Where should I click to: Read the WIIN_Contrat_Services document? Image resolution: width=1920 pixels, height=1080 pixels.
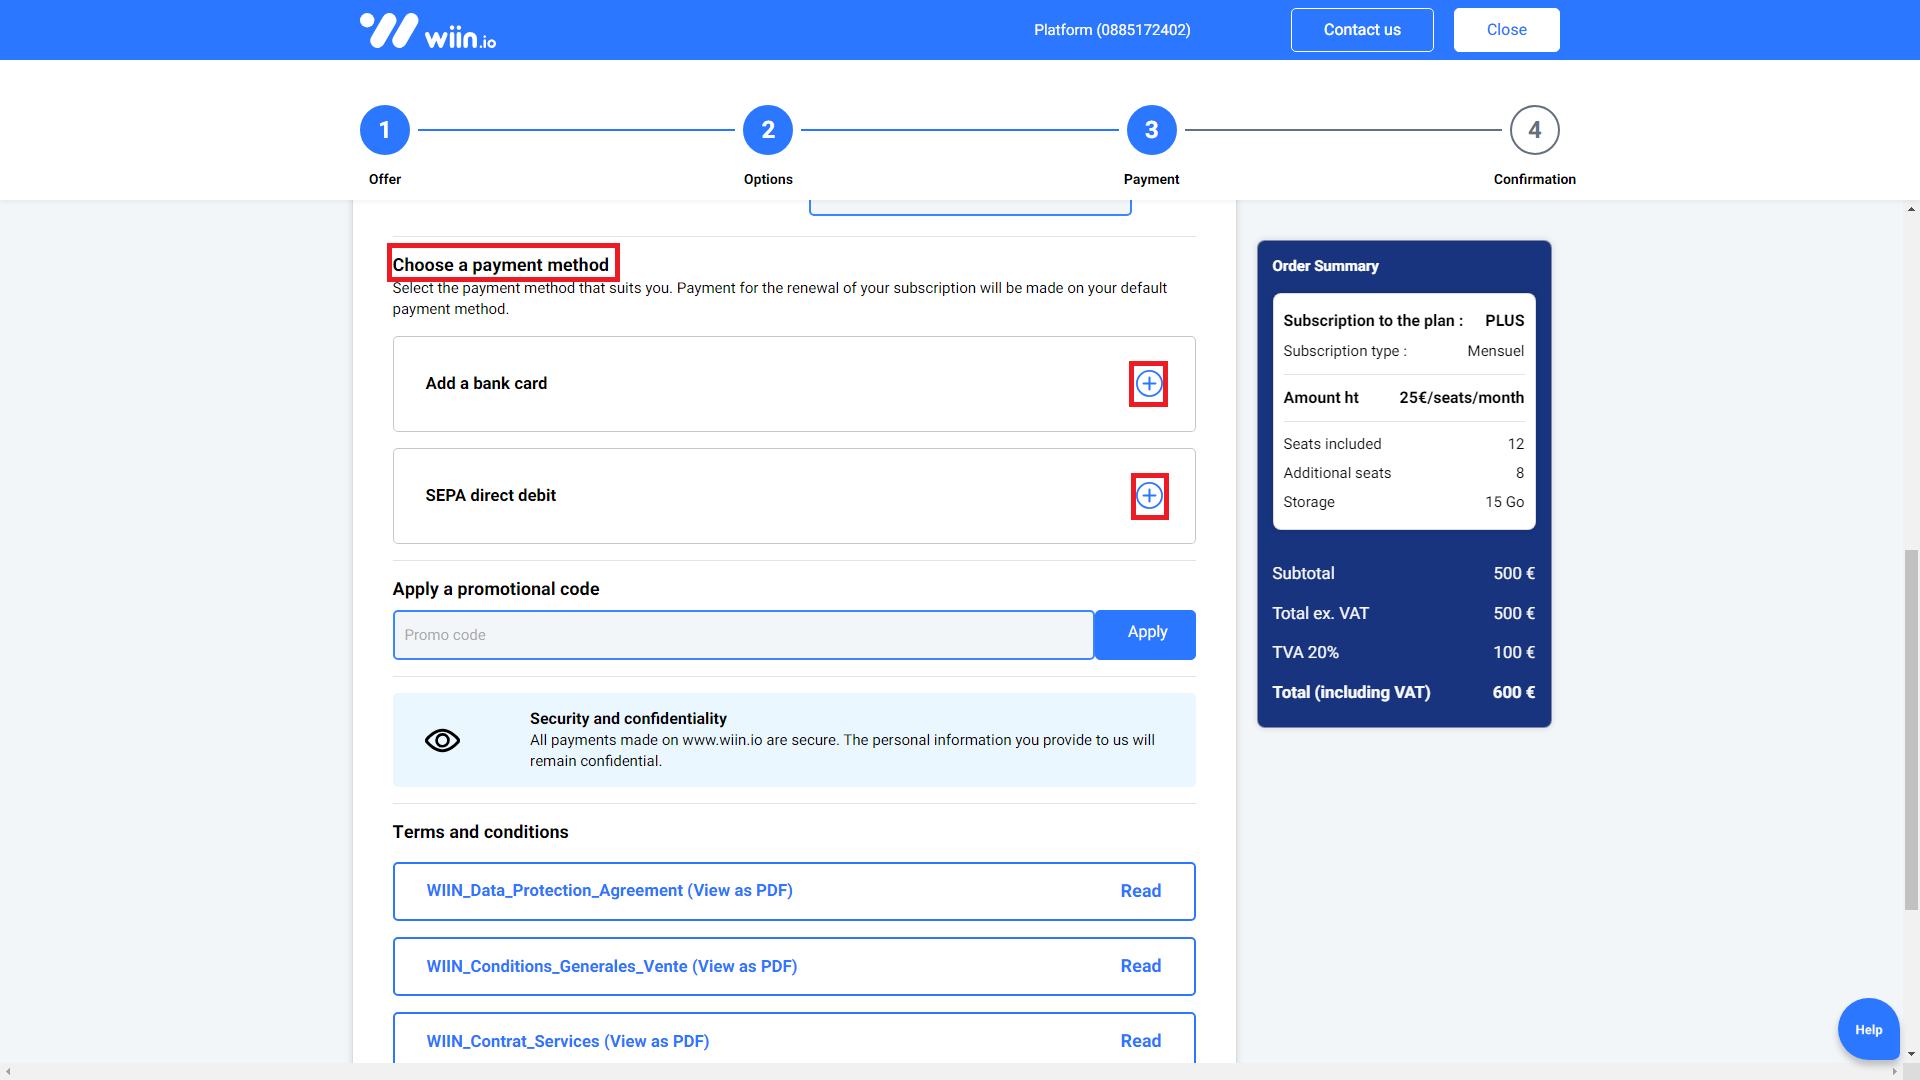[1140, 1041]
